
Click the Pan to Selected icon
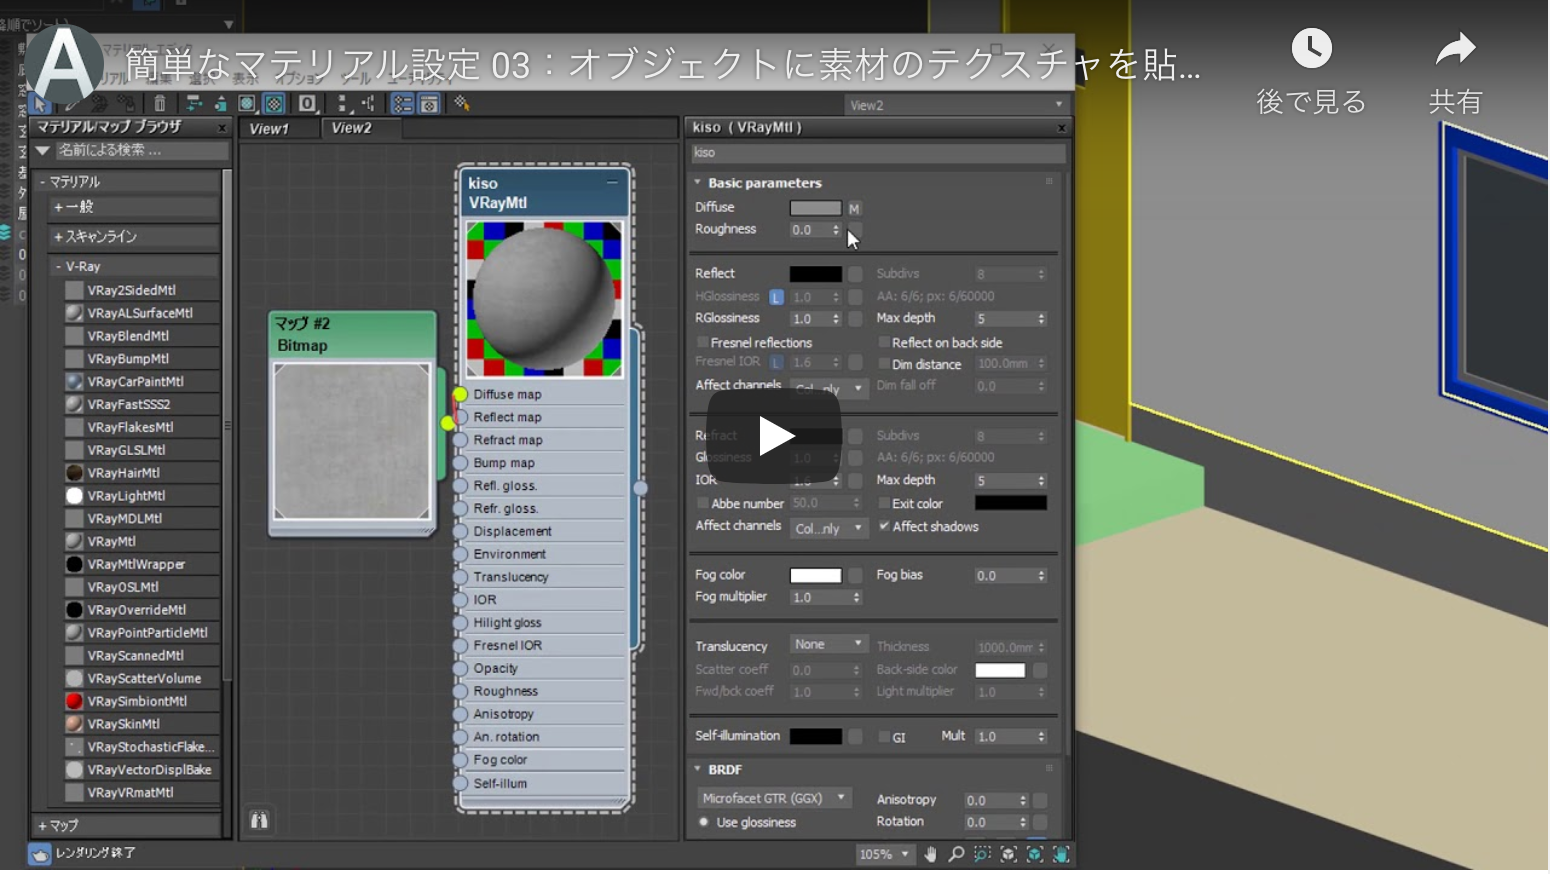(x=1060, y=854)
